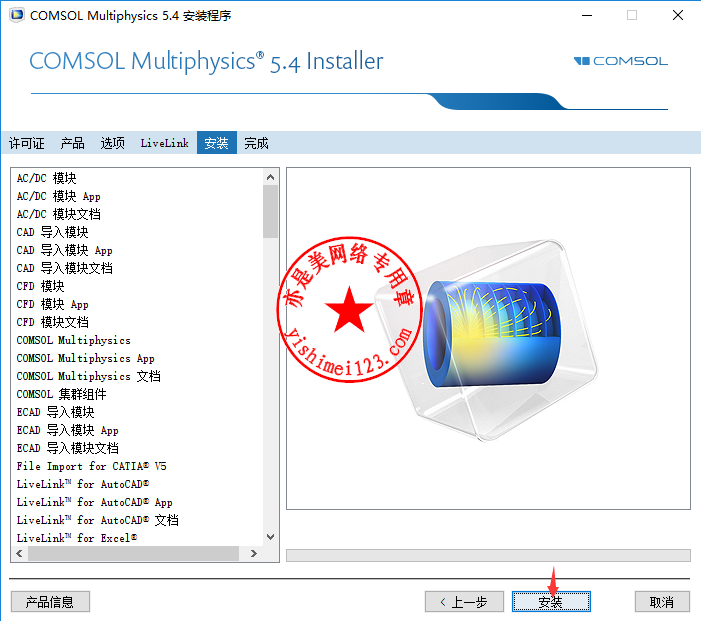The image size is (701, 621).
Task: Click the product list scroll-up arrow
Action: tap(270, 177)
